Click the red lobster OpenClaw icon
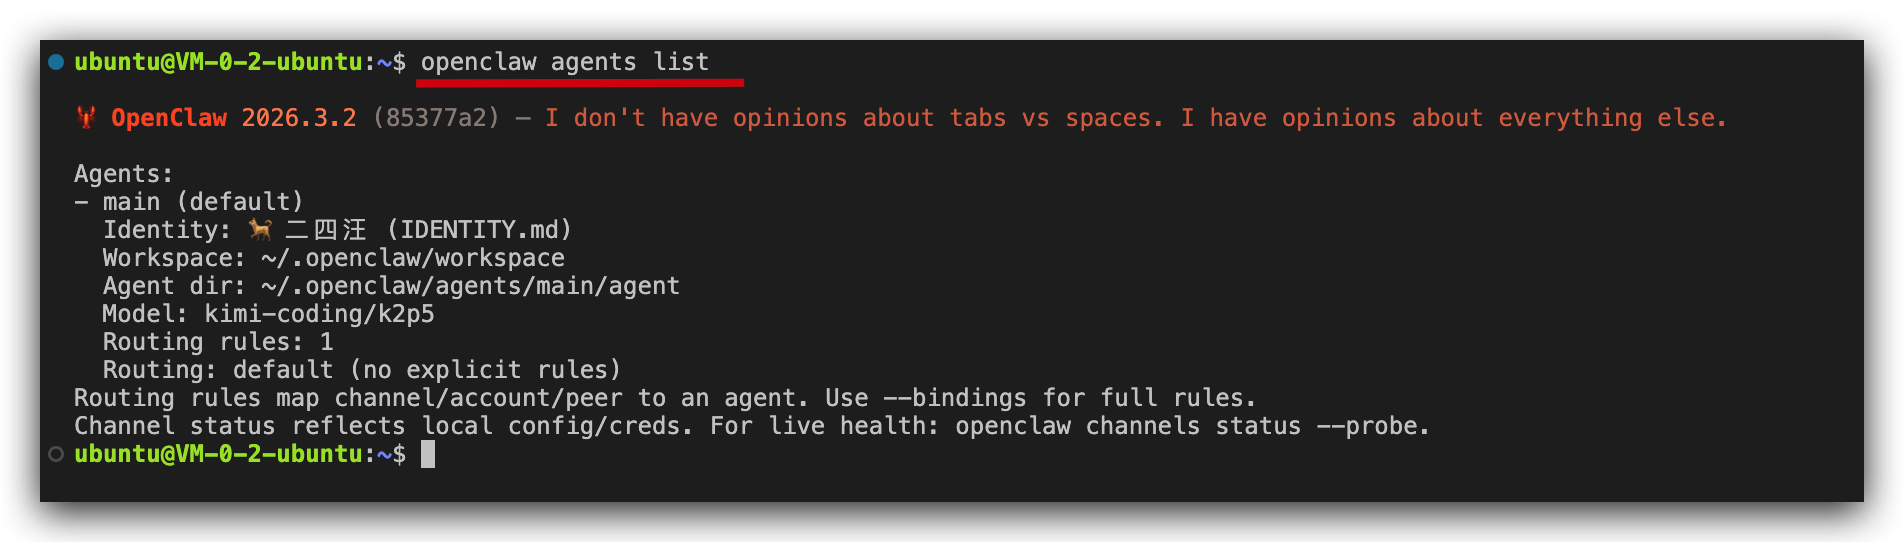This screenshot has height=542, width=1904. (x=87, y=118)
